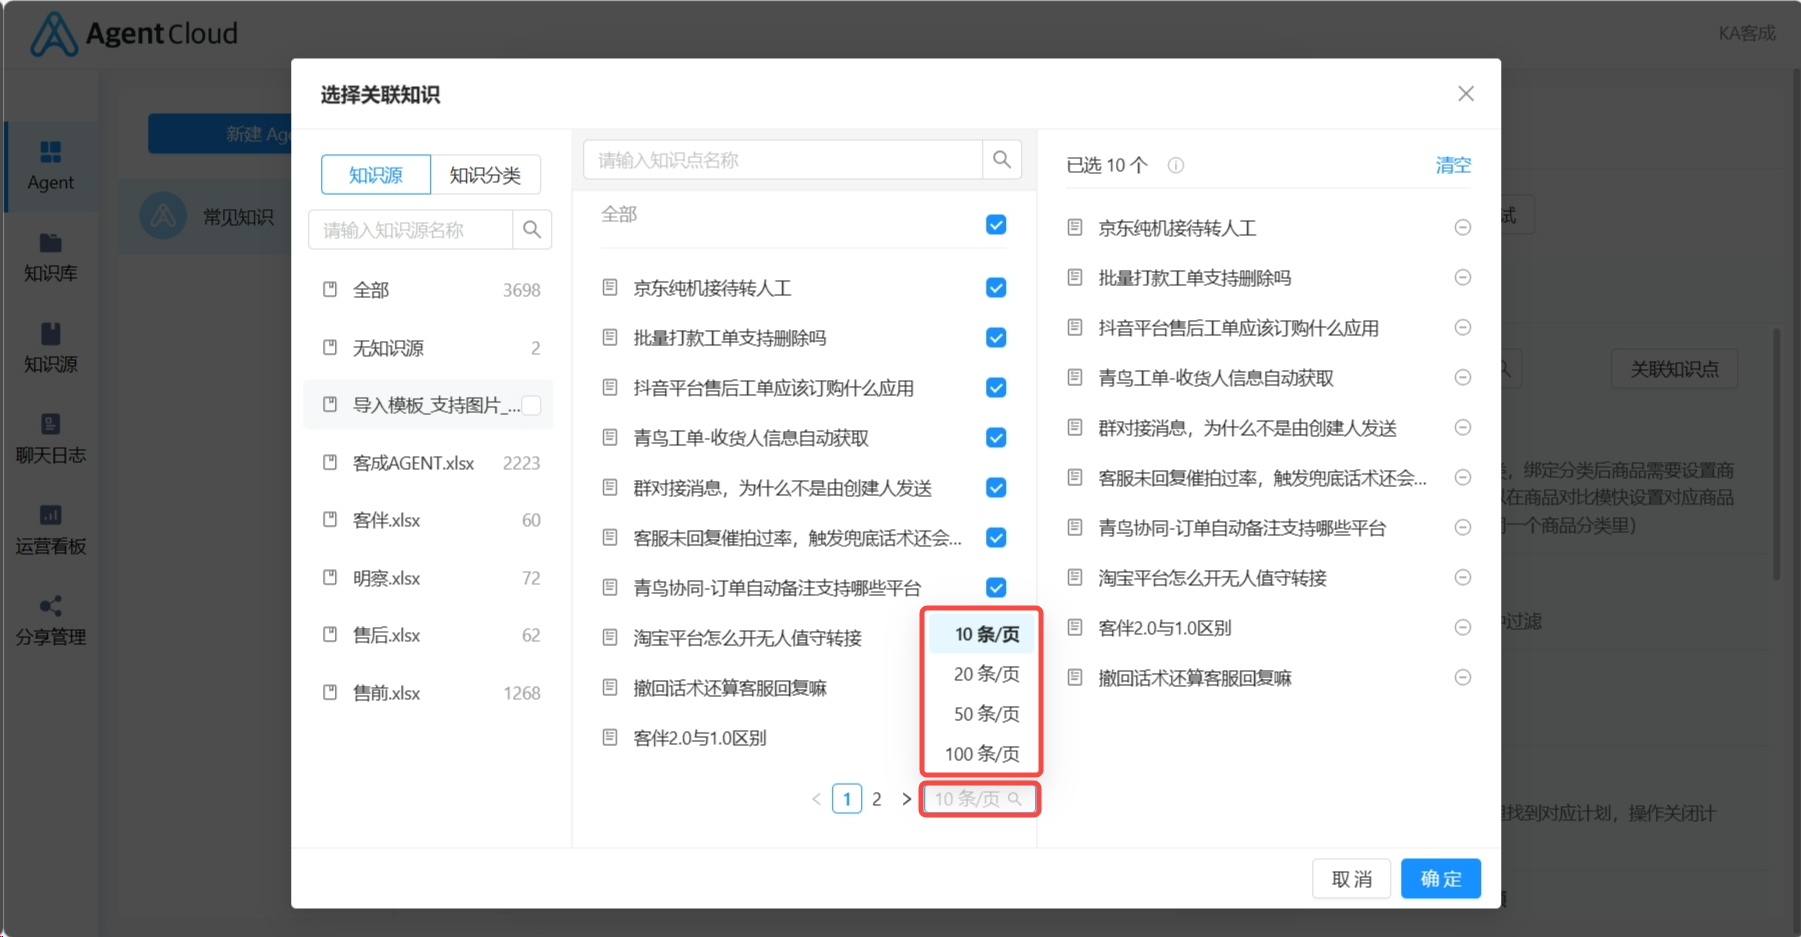Select page 1 in pagination

click(x=847, y=799)
